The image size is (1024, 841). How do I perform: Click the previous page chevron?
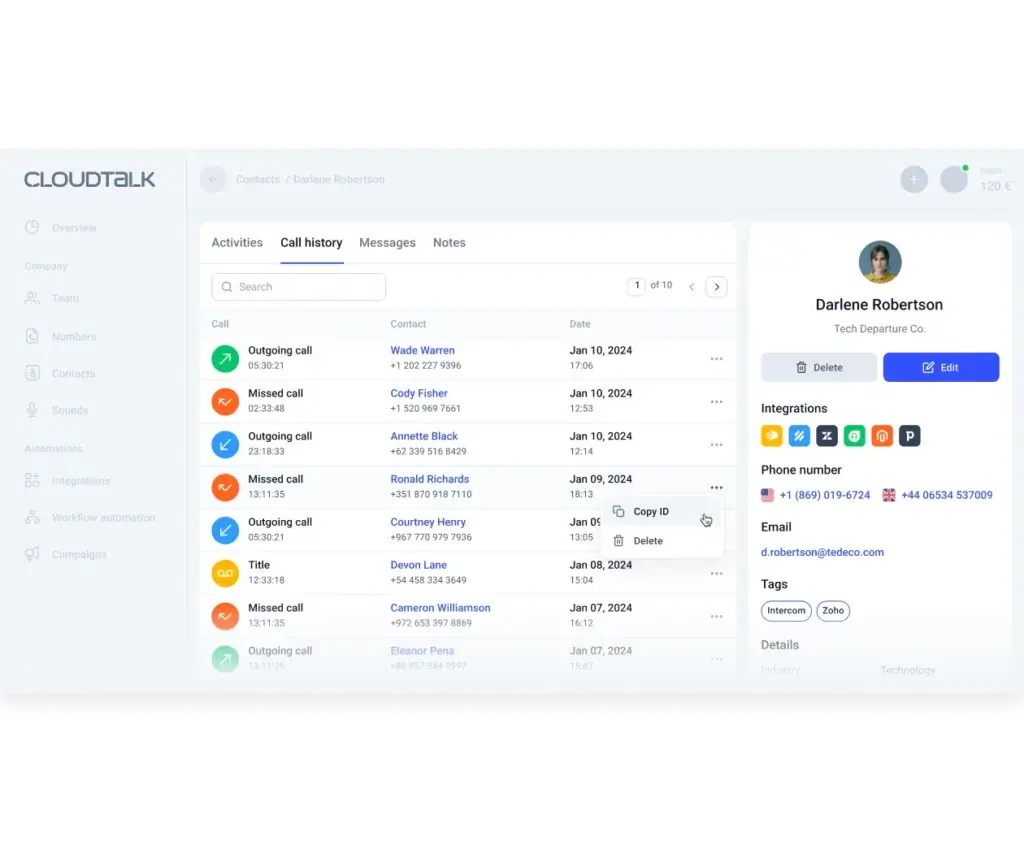691,286
